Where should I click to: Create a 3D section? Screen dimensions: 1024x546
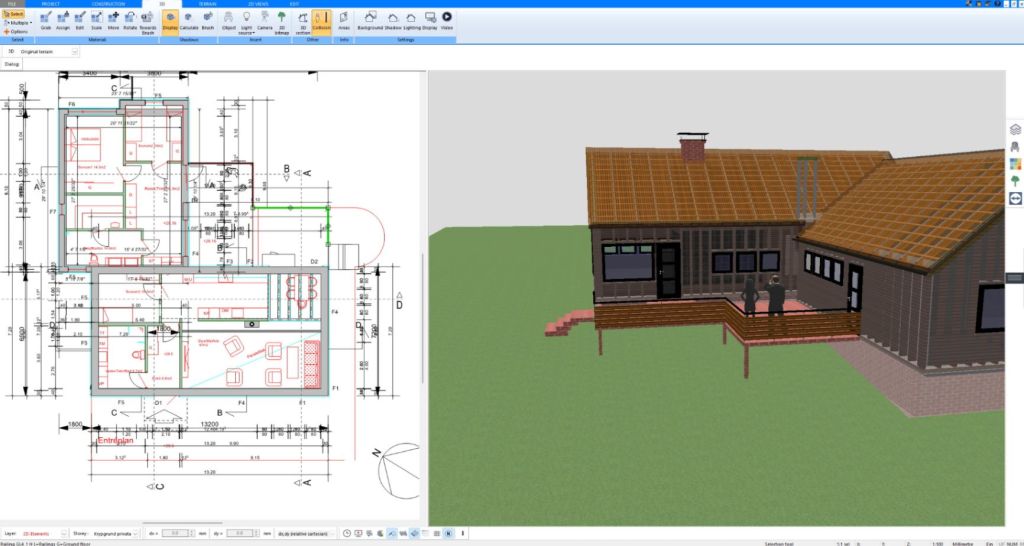[x=303, y=23]
